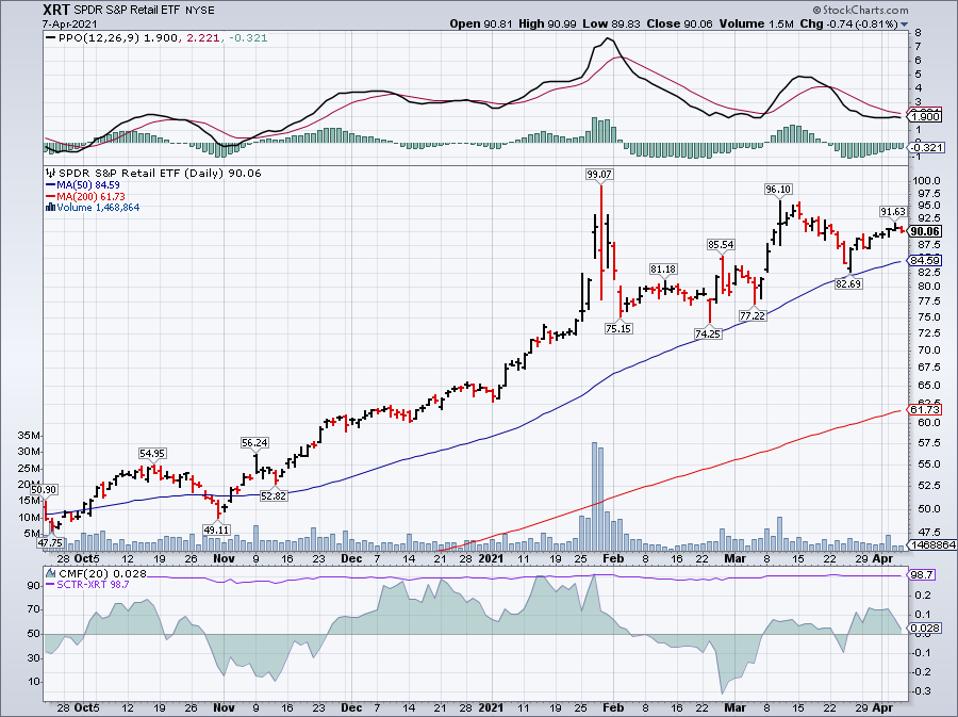Click the 74.25 low price label
This screenshot has width=958, height=717.
pyautogui.click(x=708, y=334)
